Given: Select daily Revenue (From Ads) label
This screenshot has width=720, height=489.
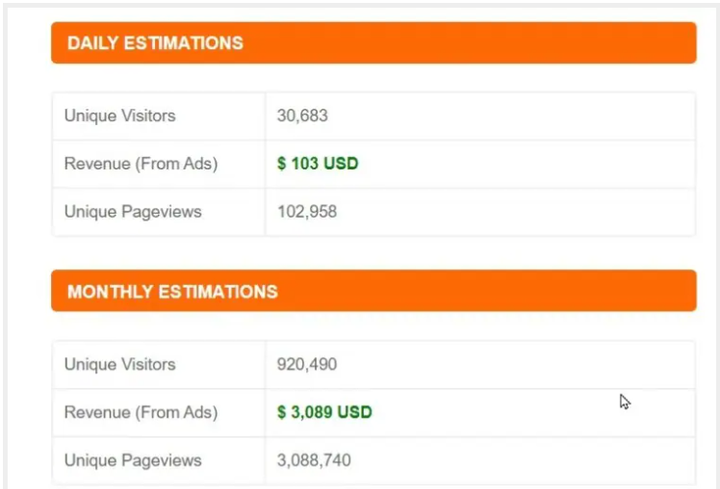Looking at the screenshot, I should click(x=141, y=164).
